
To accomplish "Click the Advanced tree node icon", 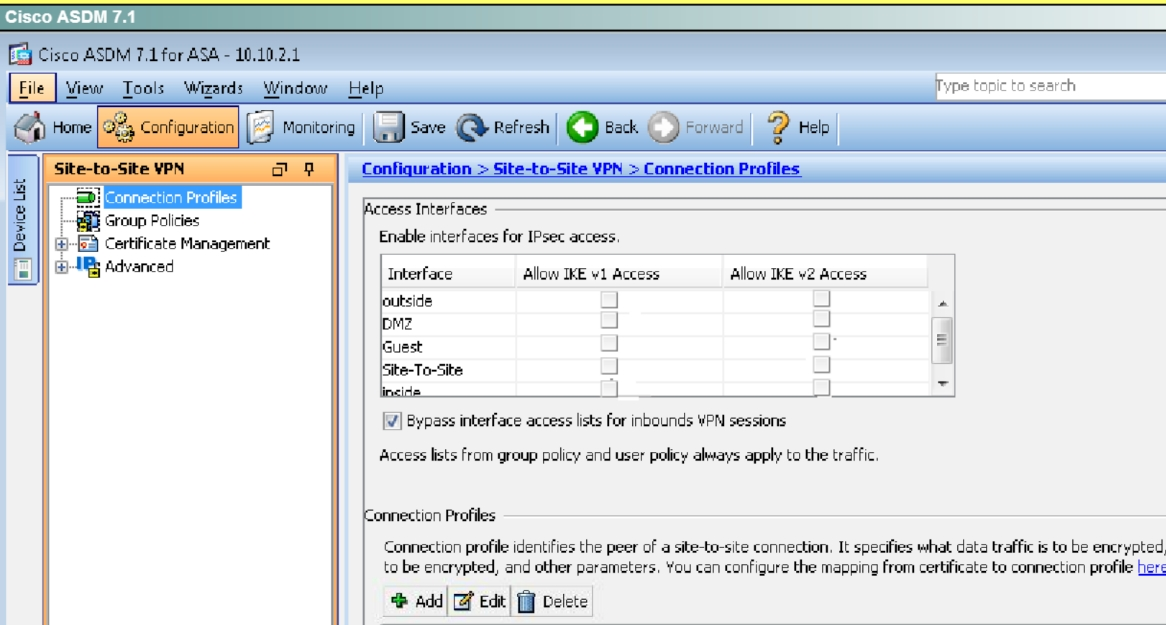I will pos(88,266).
